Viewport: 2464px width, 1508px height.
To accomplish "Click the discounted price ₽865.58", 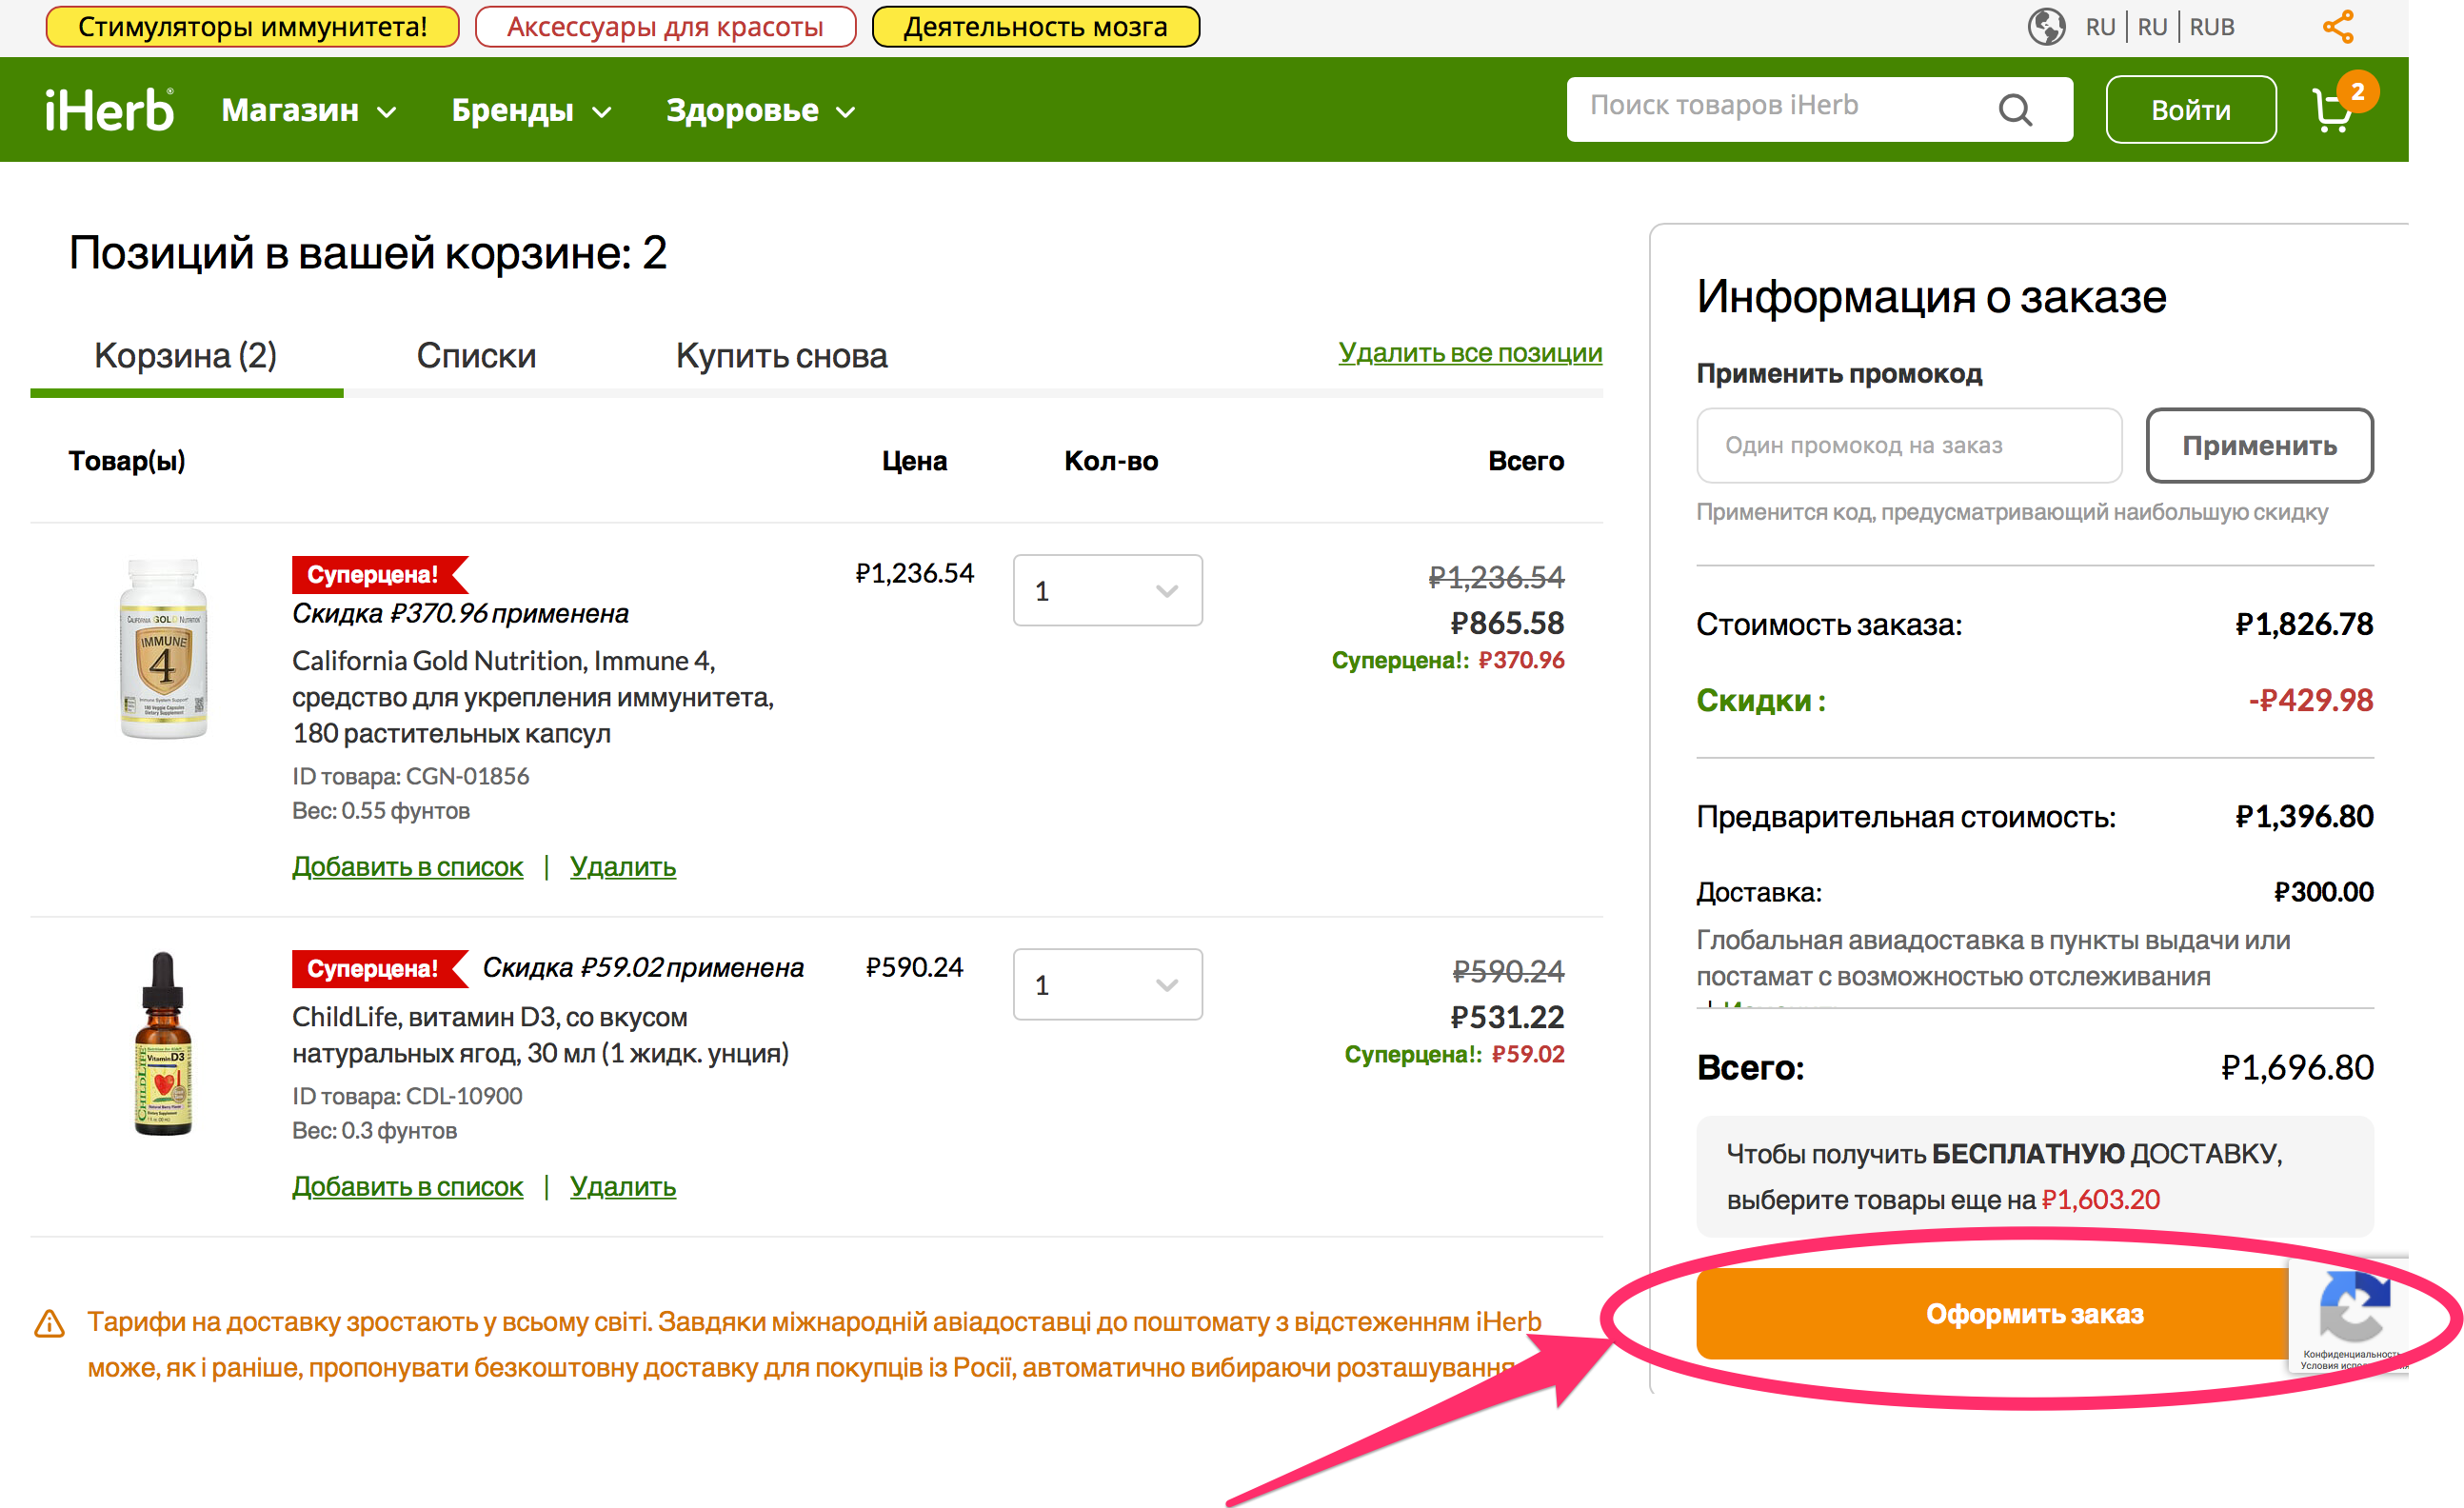I will point(1507,623).
